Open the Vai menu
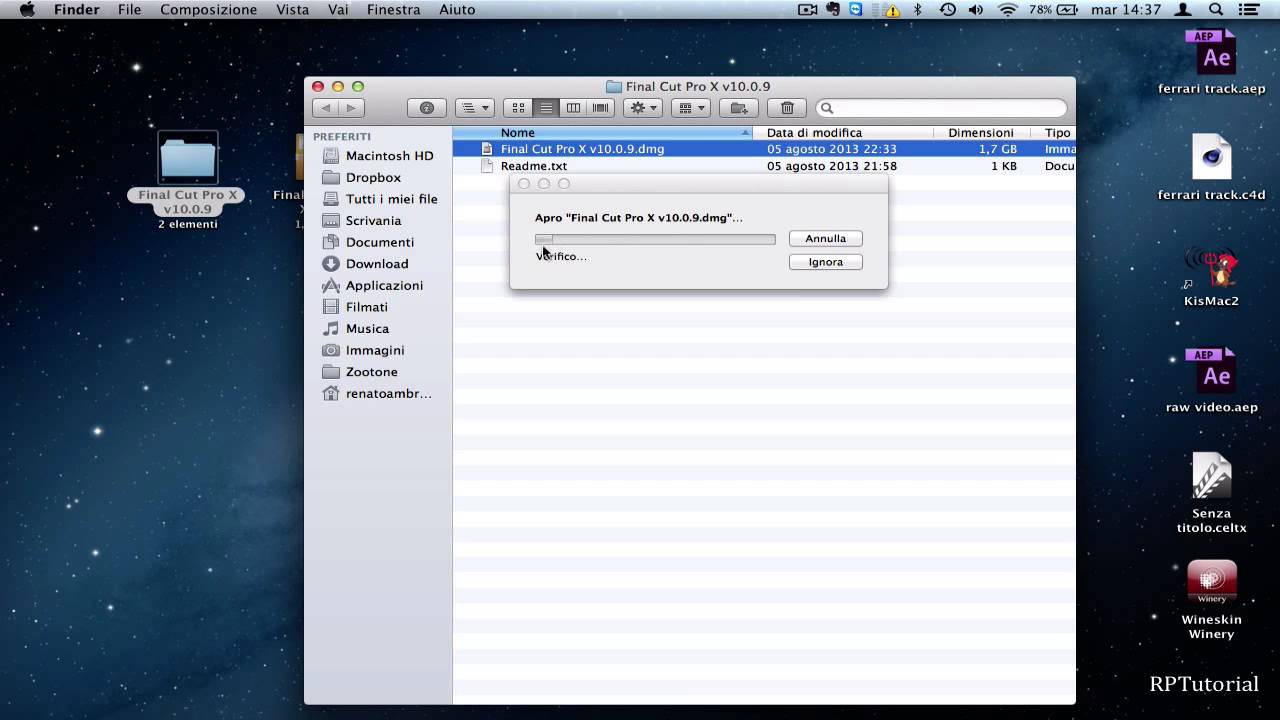The width and height of the screenshot is (1280, 720). pyautogui.click(x=338, y=10)
